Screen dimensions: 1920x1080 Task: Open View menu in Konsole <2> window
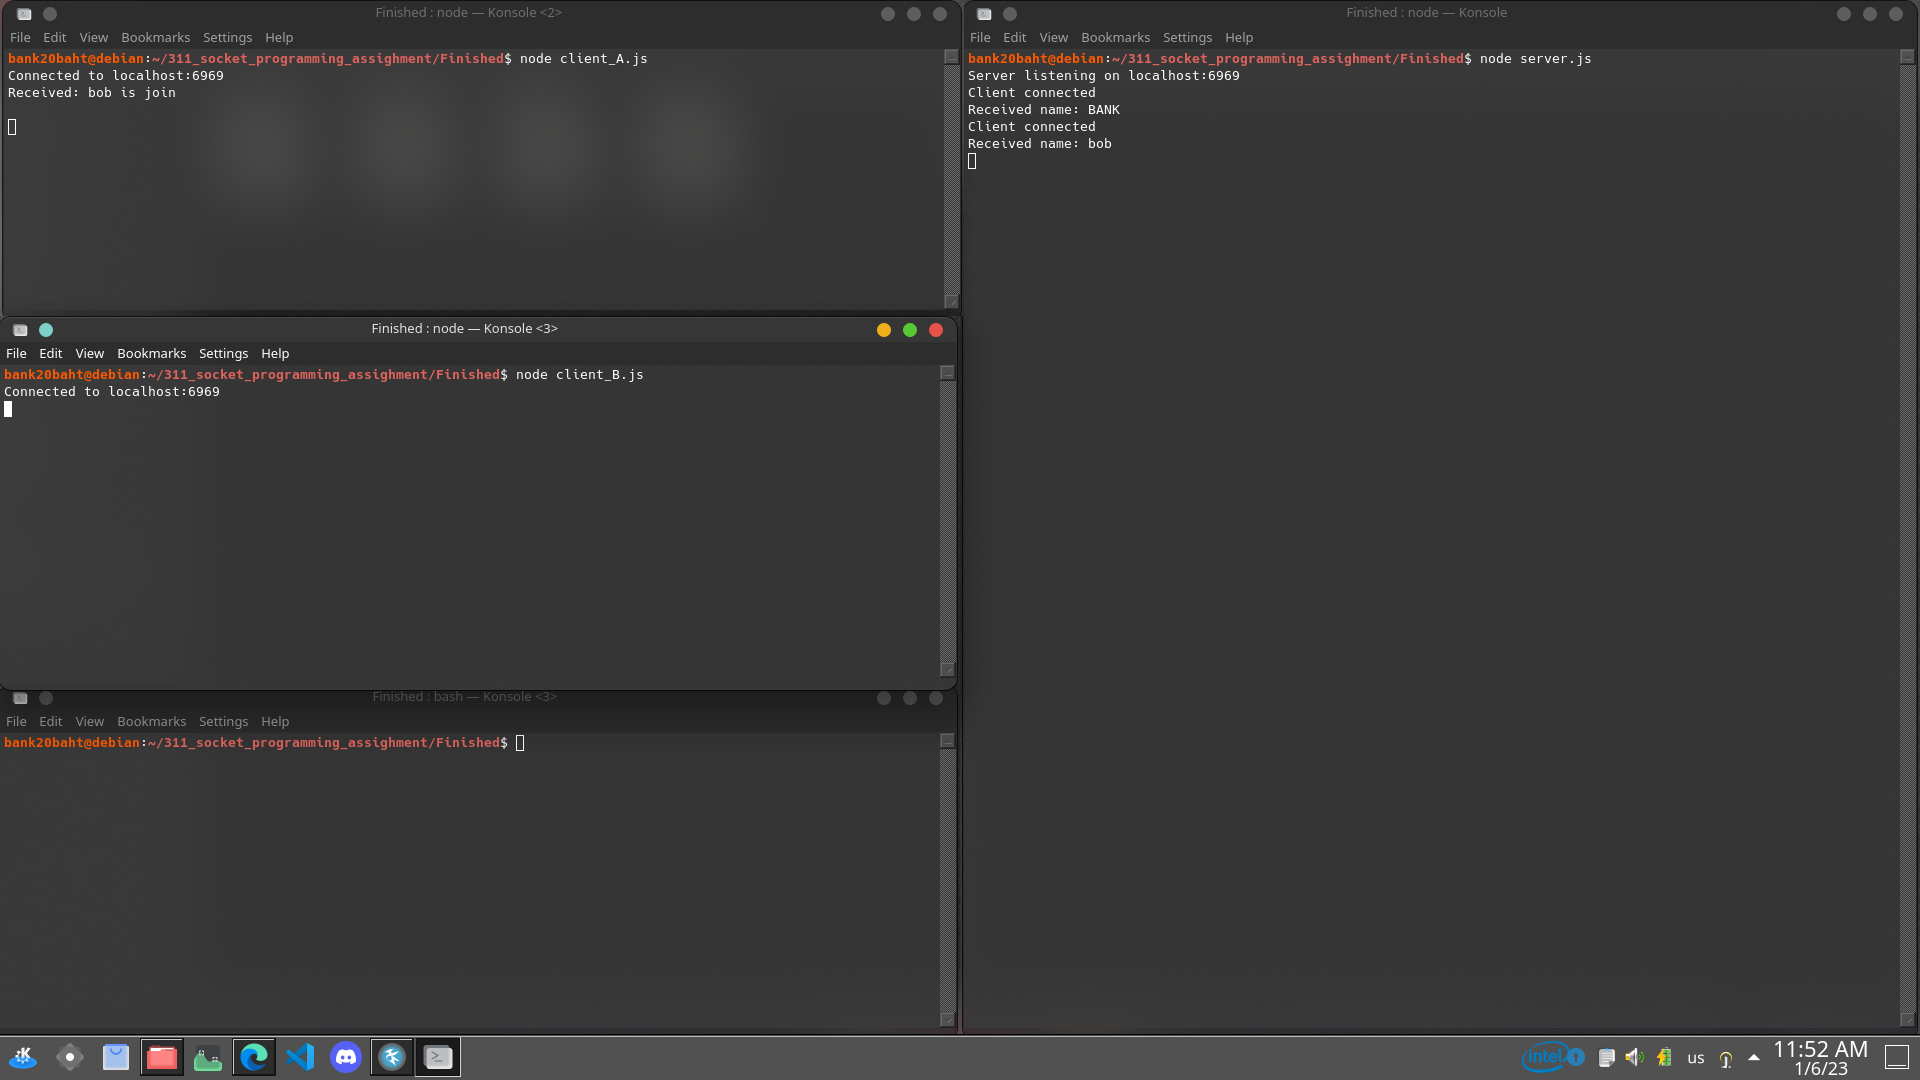tap(93, 37)
